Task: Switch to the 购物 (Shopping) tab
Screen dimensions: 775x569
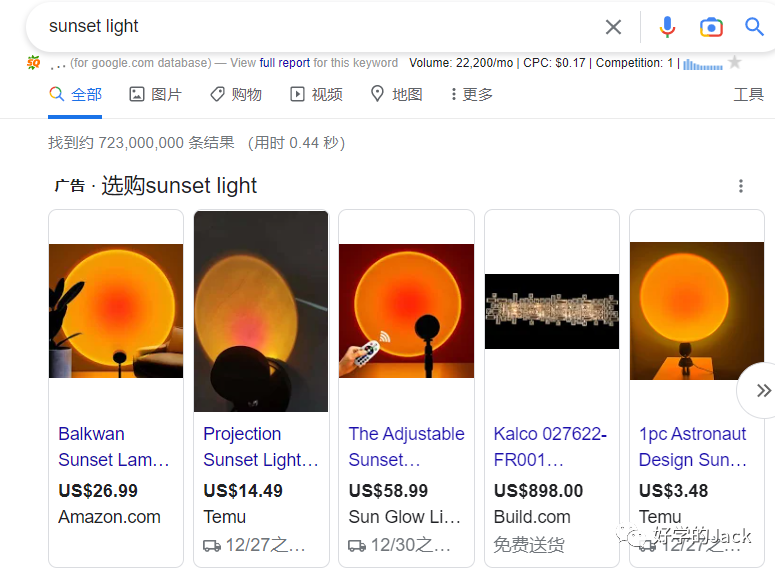Action: pyautogui.click(x=235, y=94)
